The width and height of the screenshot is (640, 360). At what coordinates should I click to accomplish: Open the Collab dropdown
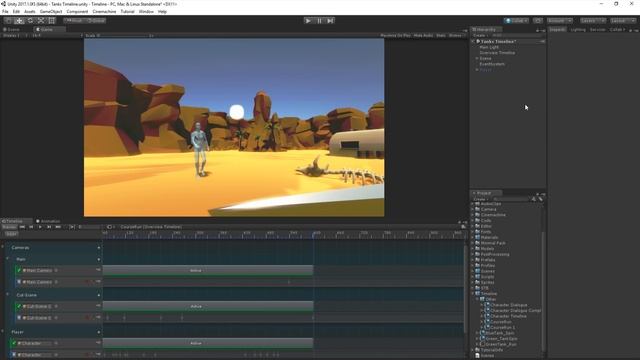[x=516, y=20]
